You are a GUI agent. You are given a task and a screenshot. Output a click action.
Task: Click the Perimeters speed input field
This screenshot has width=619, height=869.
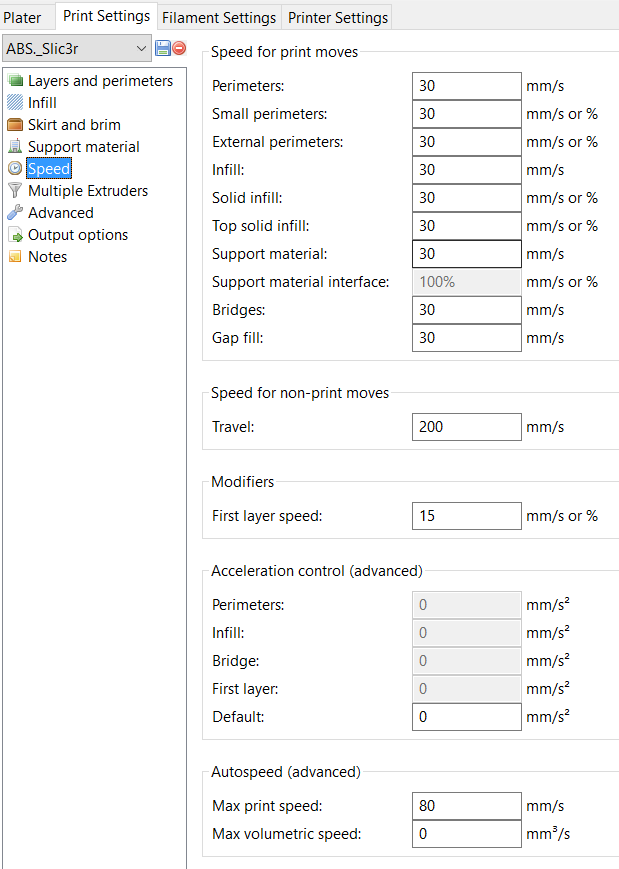coord(466,86)
